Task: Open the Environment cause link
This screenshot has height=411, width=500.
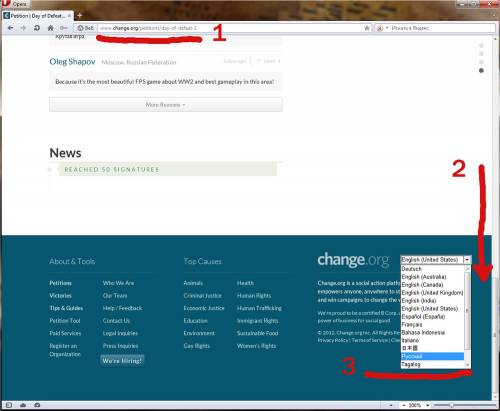Action: (x=199, y=333)
